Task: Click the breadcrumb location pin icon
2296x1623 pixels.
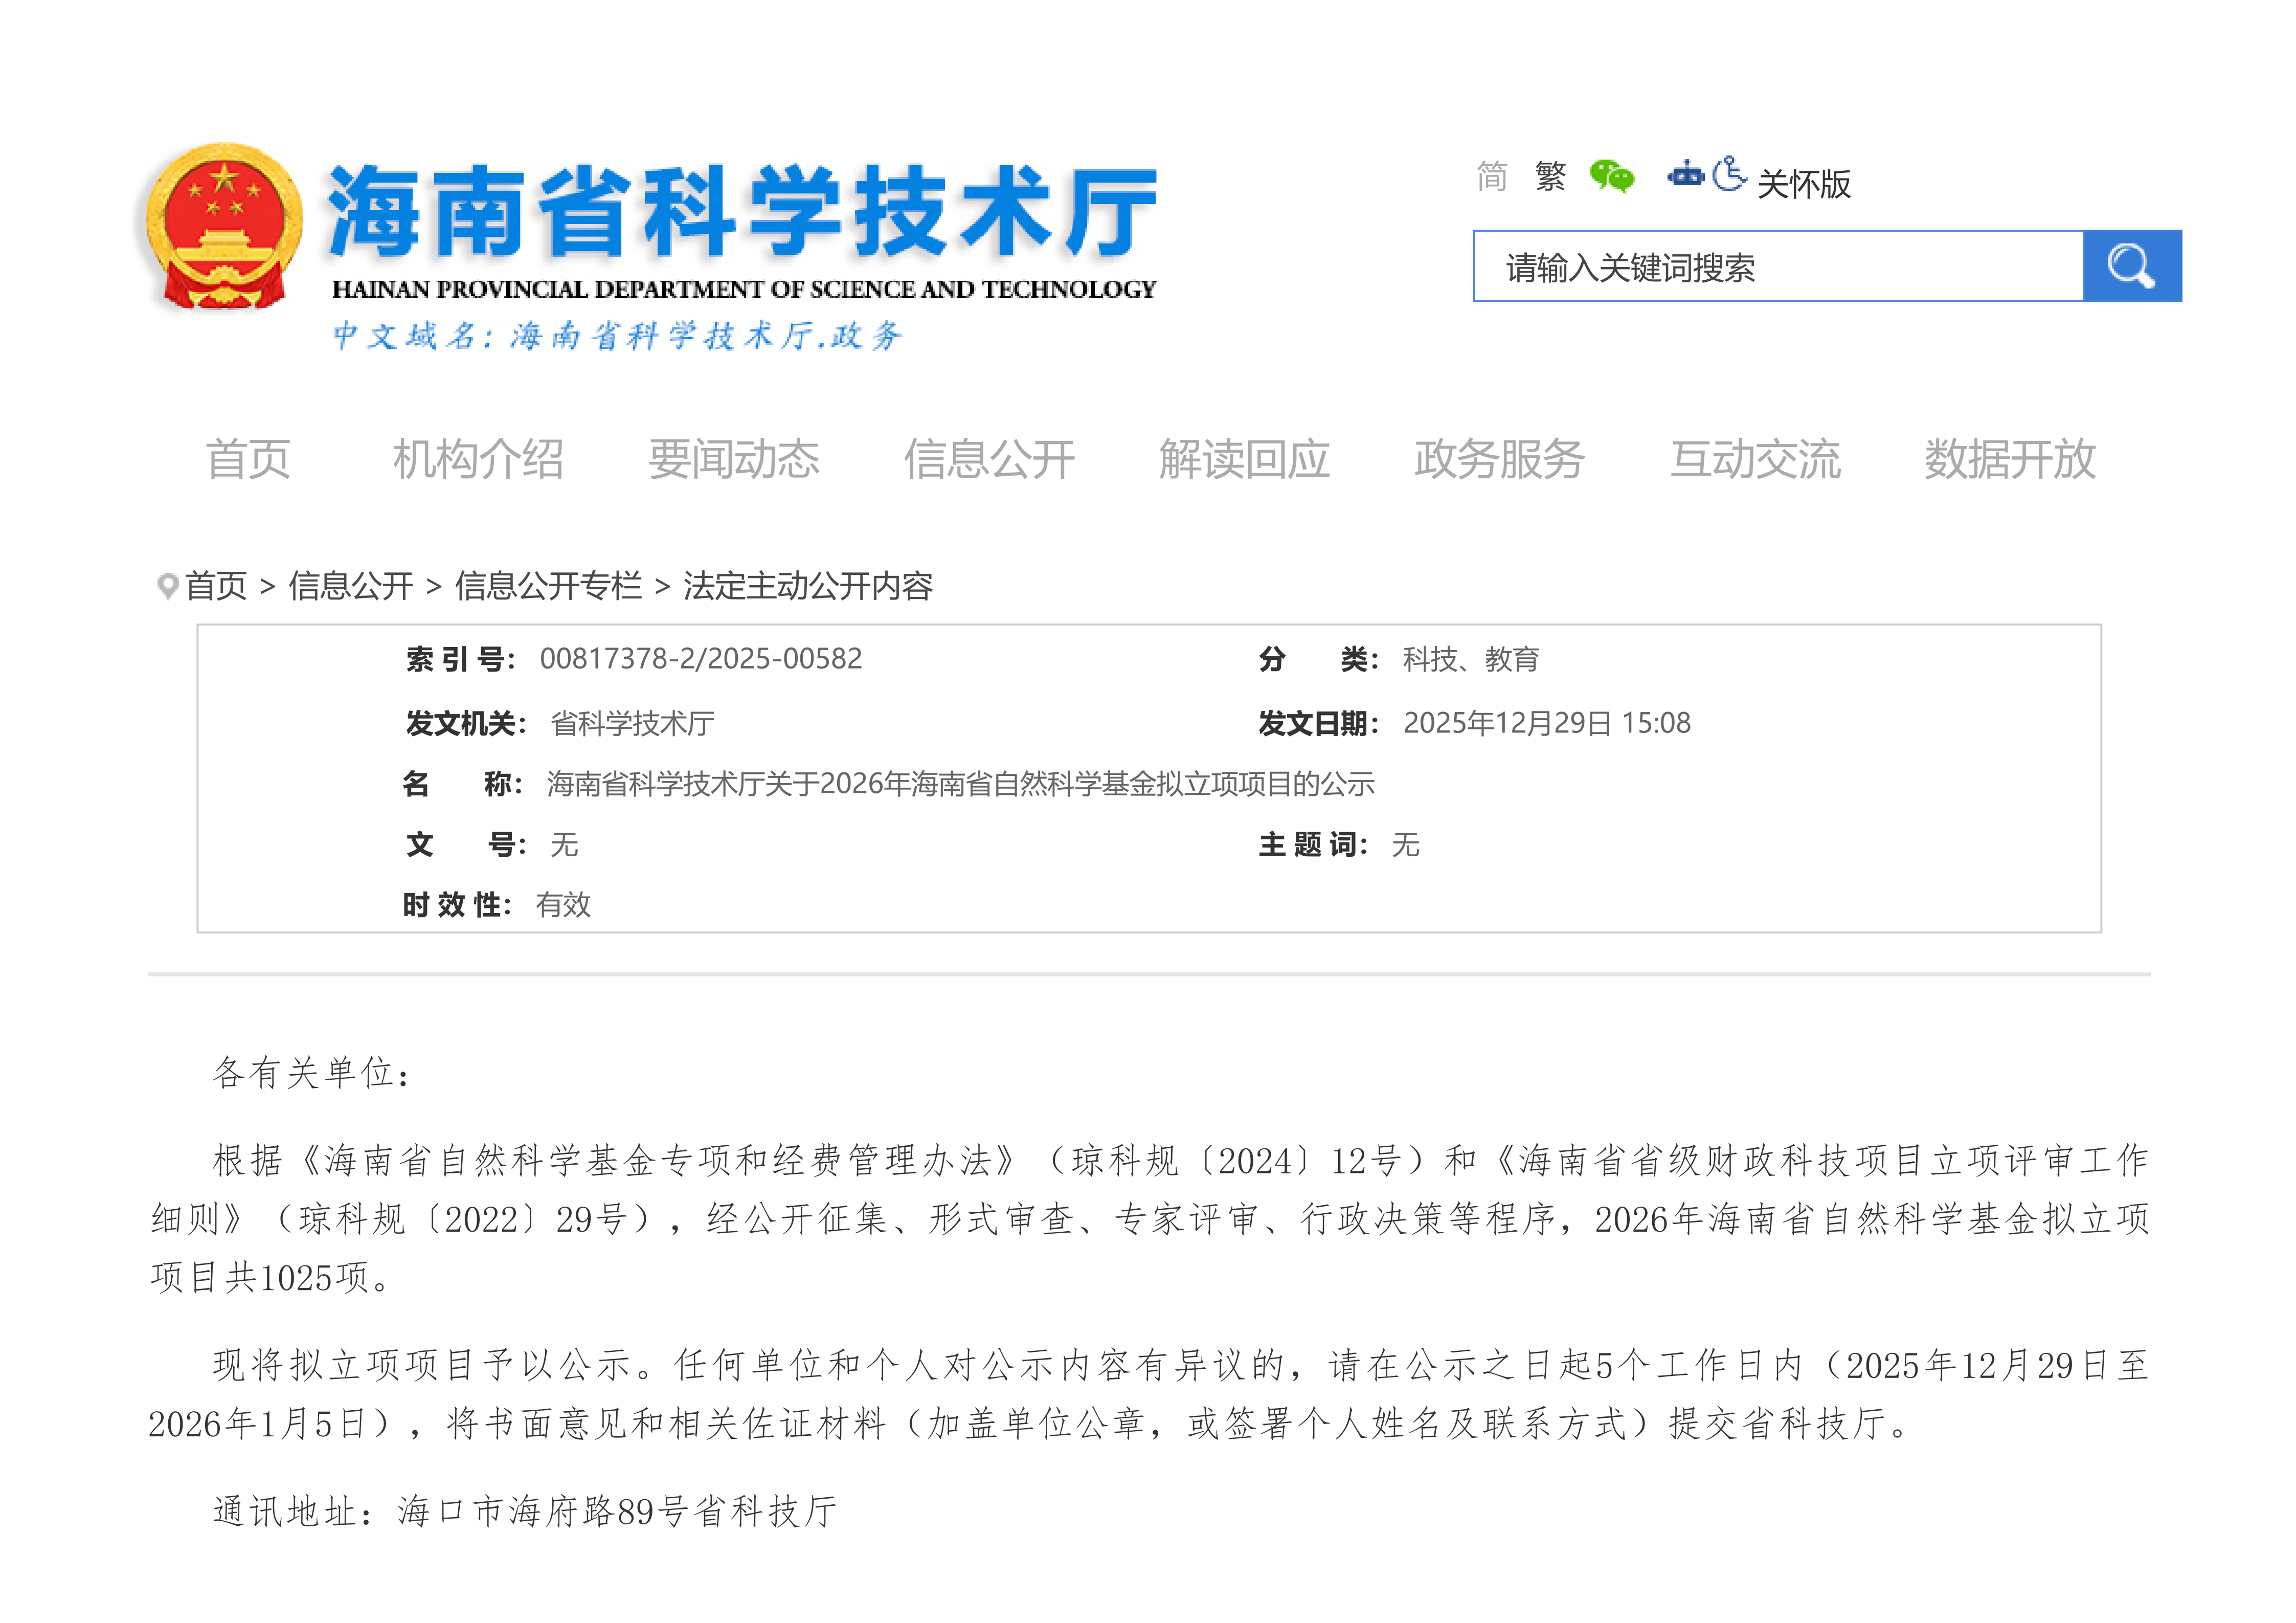Action: click(167, 586)
